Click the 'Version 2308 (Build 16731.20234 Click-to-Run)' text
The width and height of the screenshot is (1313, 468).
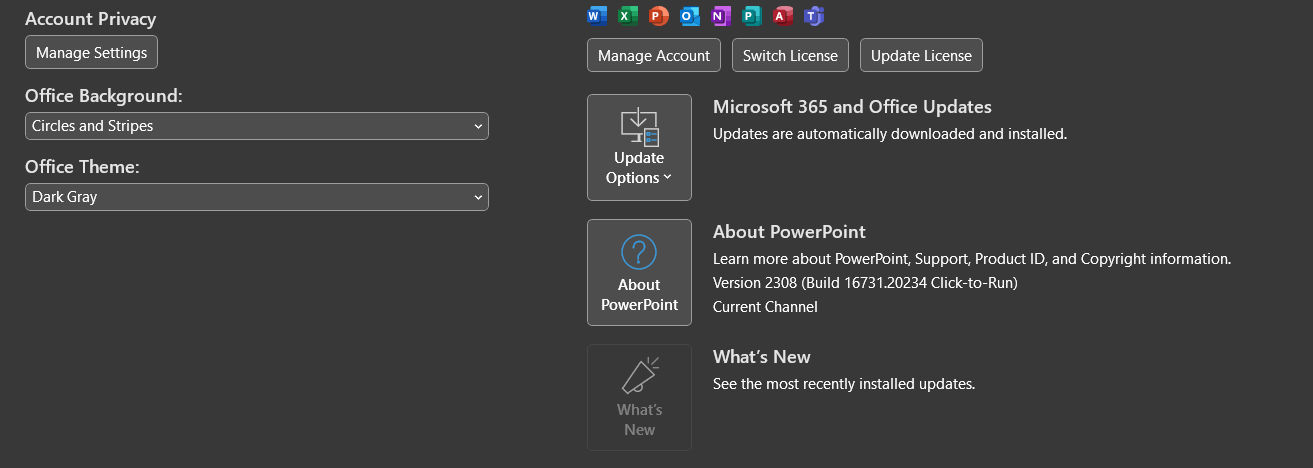(x=865, y=283)
